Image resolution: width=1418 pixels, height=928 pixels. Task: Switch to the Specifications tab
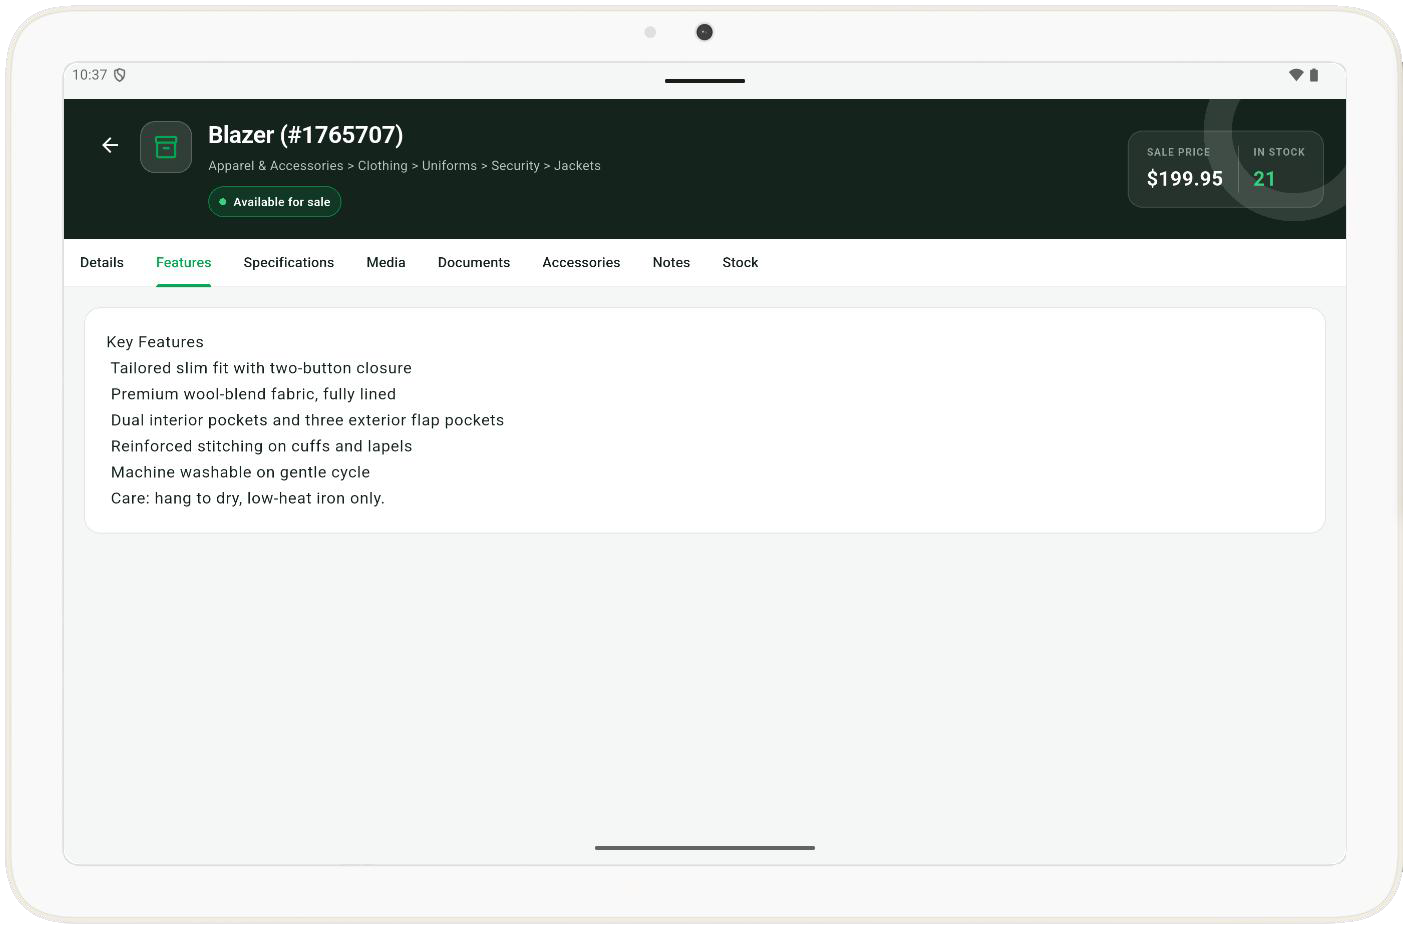coord(289,263)
